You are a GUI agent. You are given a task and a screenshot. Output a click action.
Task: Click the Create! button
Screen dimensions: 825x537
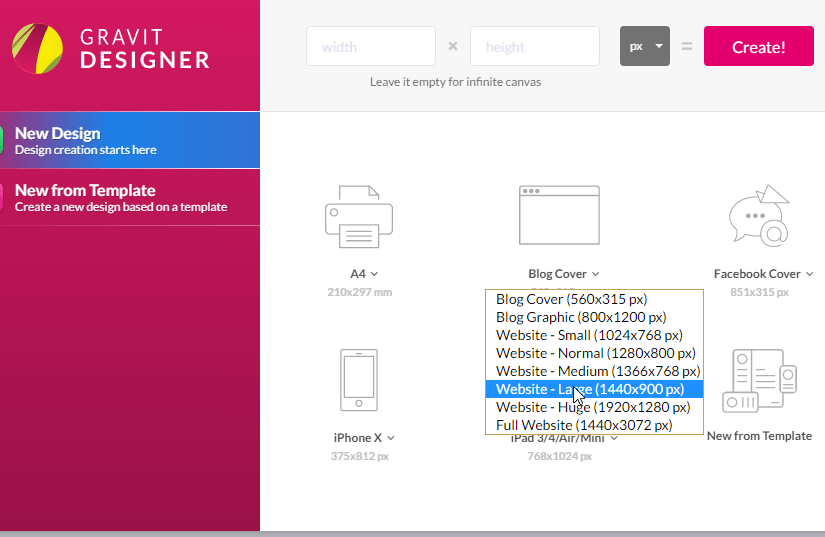pos(759,46)
